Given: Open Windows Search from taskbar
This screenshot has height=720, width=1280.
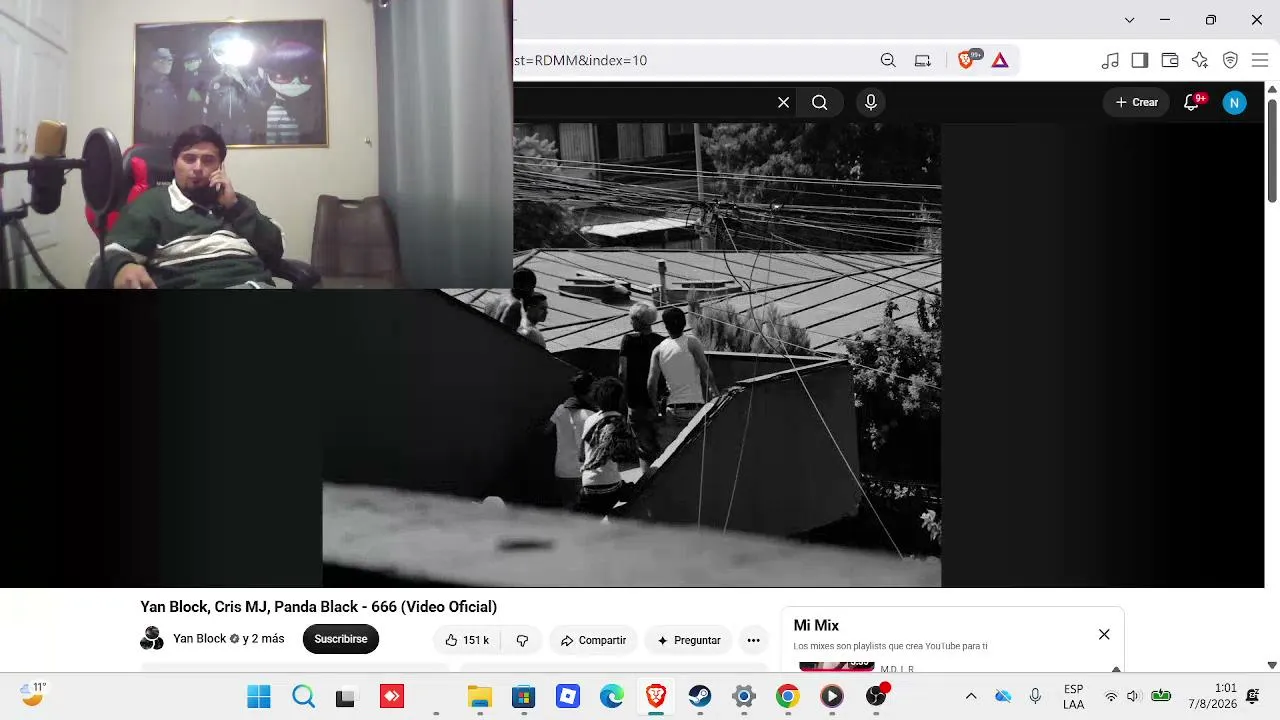Looking at the screenshot, I should (x=303, y=696).
